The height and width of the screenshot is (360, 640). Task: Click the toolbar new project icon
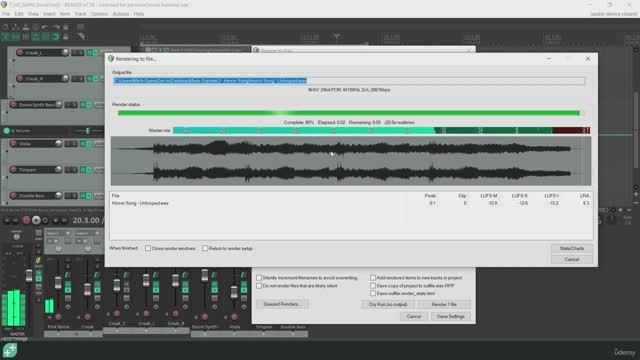[6, 27]
